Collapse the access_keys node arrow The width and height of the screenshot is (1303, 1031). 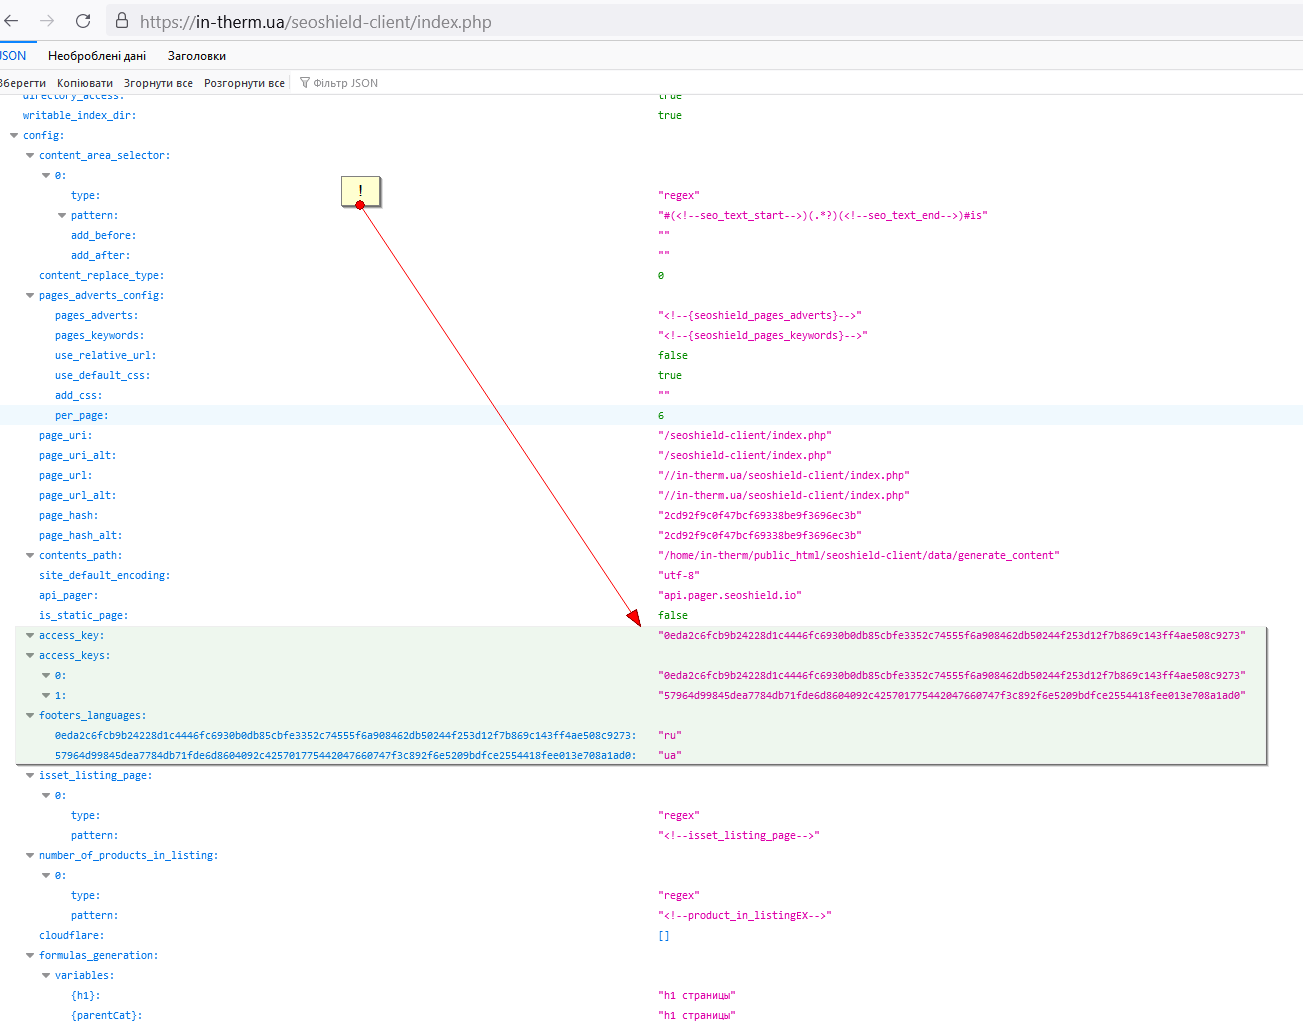(30, 656)
